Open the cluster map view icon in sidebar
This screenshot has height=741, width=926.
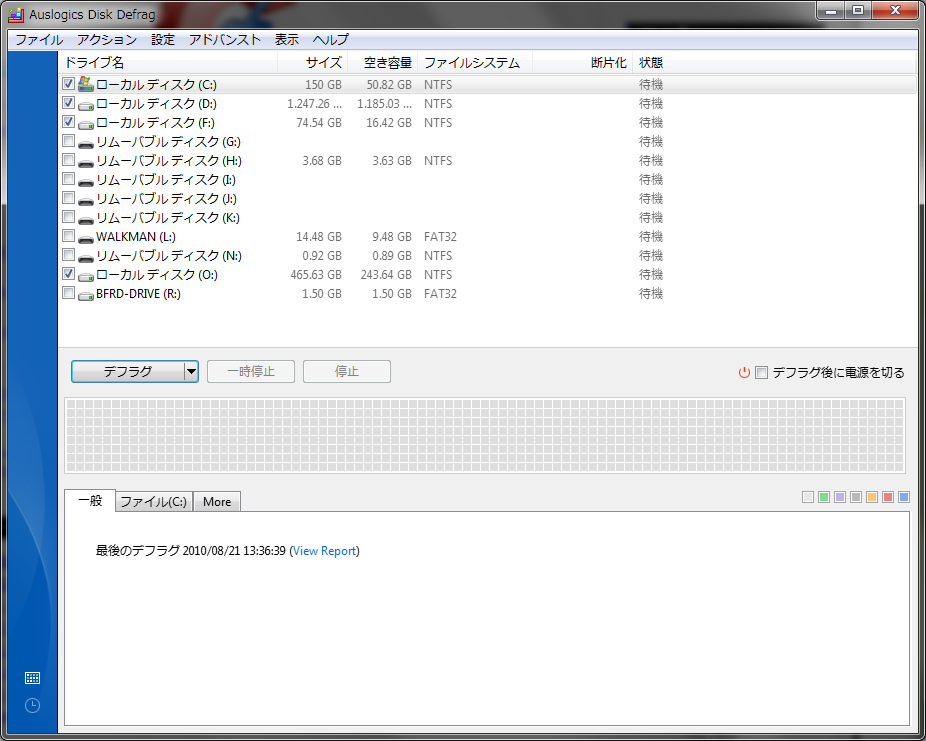(x=32, y=678)
